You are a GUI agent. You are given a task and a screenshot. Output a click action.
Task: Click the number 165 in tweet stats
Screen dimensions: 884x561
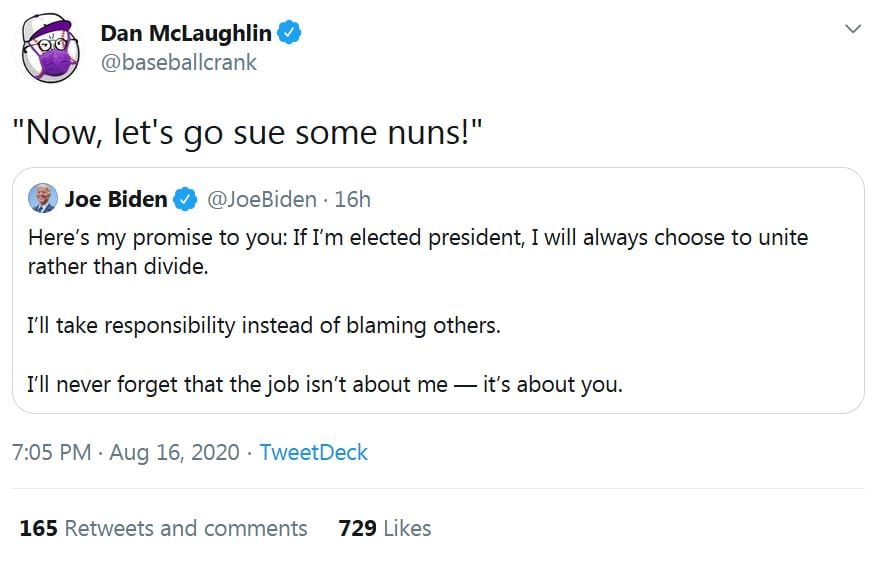[38, 528]
